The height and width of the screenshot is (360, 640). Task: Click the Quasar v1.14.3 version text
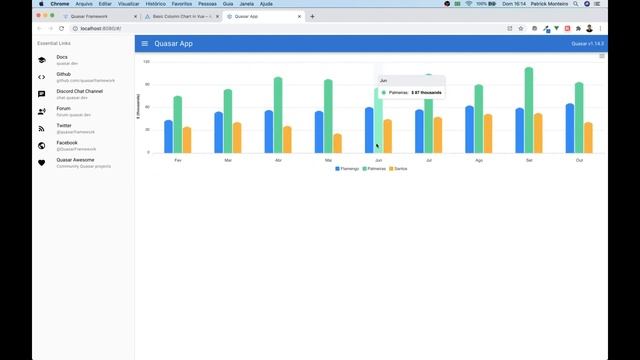pos(587,44)
